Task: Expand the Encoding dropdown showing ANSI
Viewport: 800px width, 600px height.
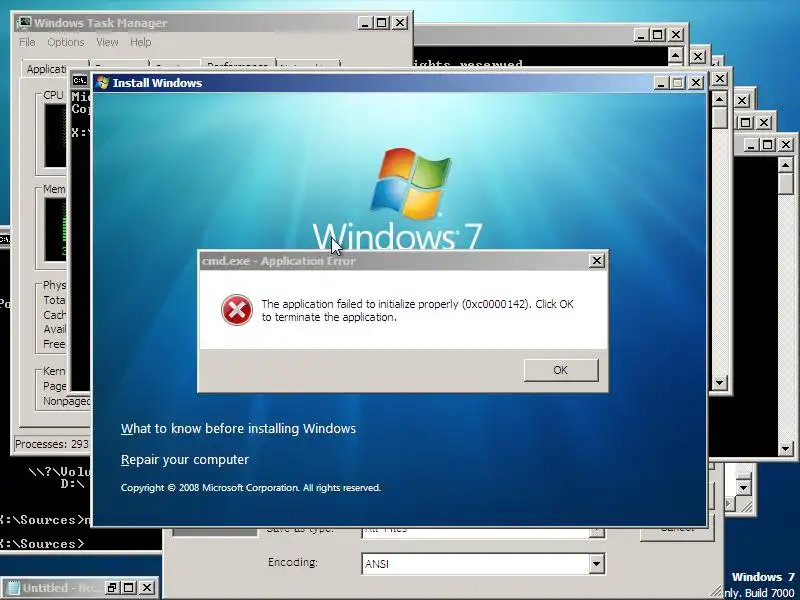Action: coord(596,564)
